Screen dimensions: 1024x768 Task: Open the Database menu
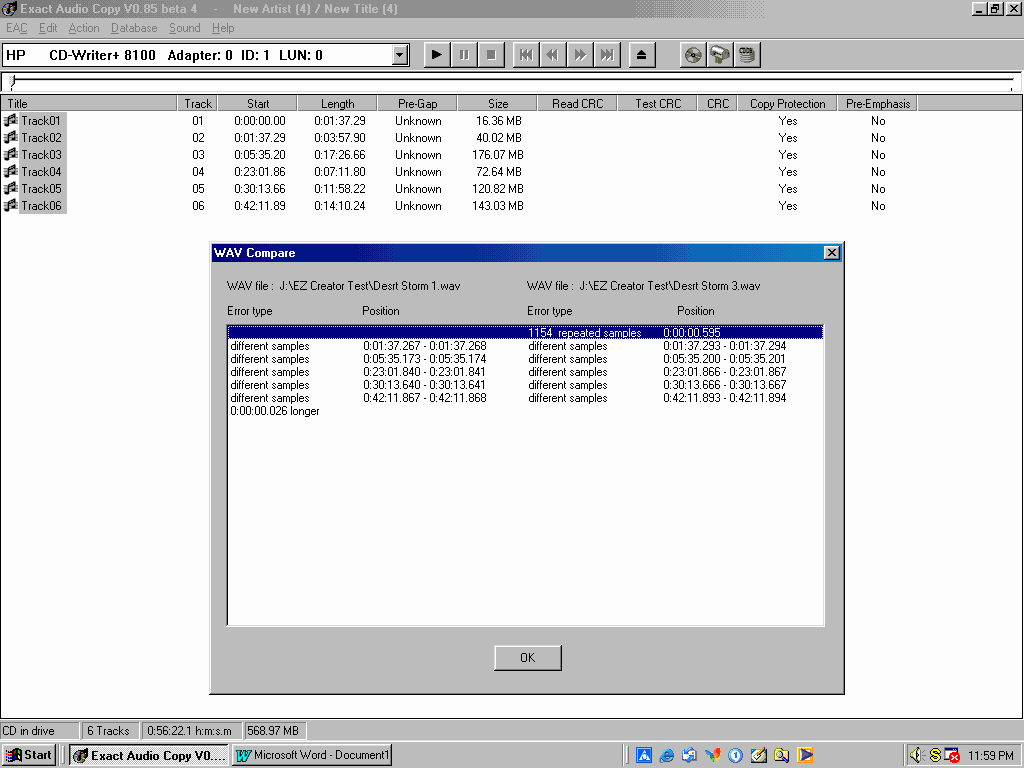click(x=134, y=28)
